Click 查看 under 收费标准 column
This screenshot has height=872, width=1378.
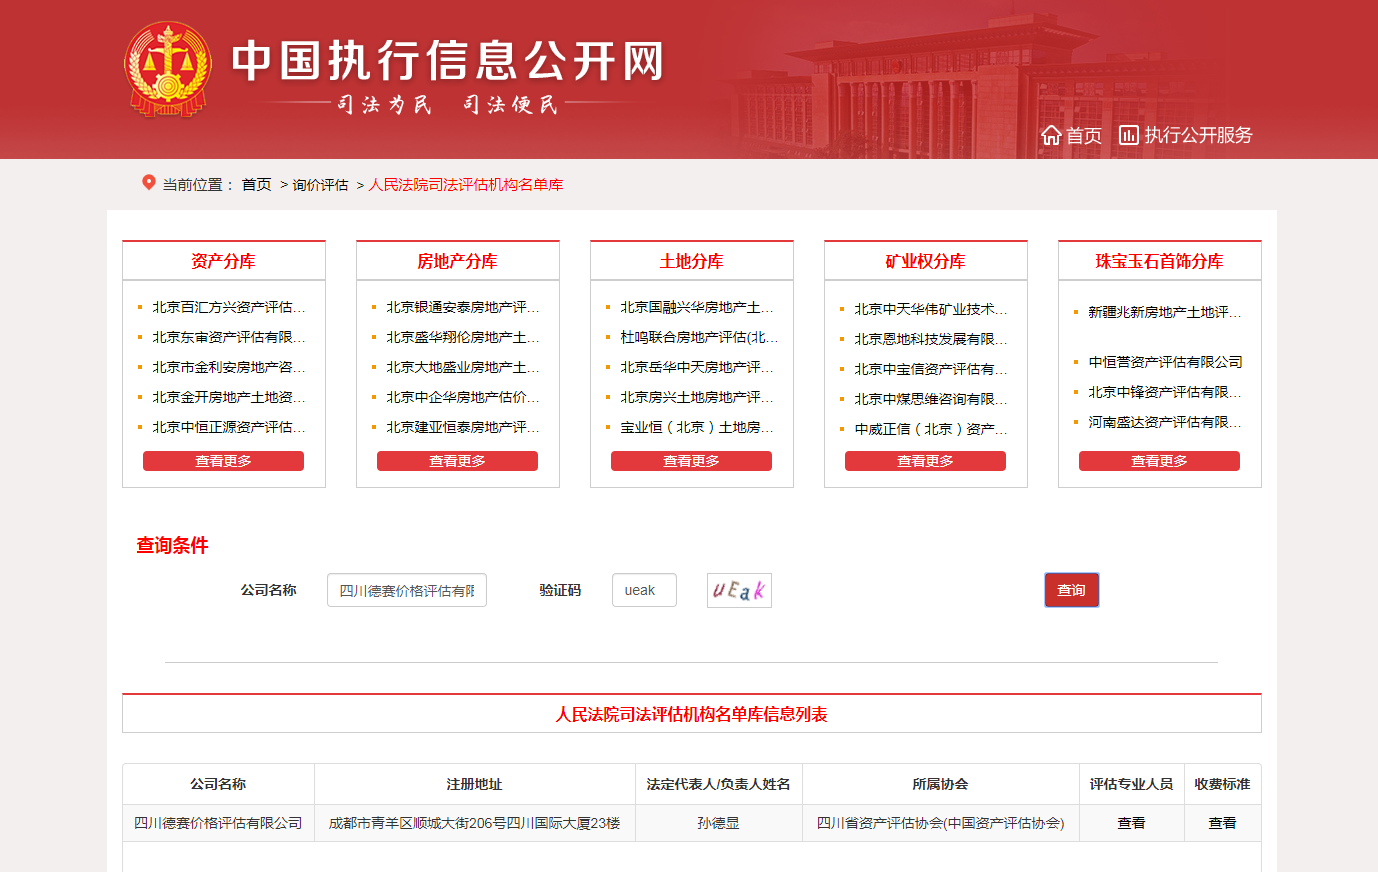[1222, 823]
